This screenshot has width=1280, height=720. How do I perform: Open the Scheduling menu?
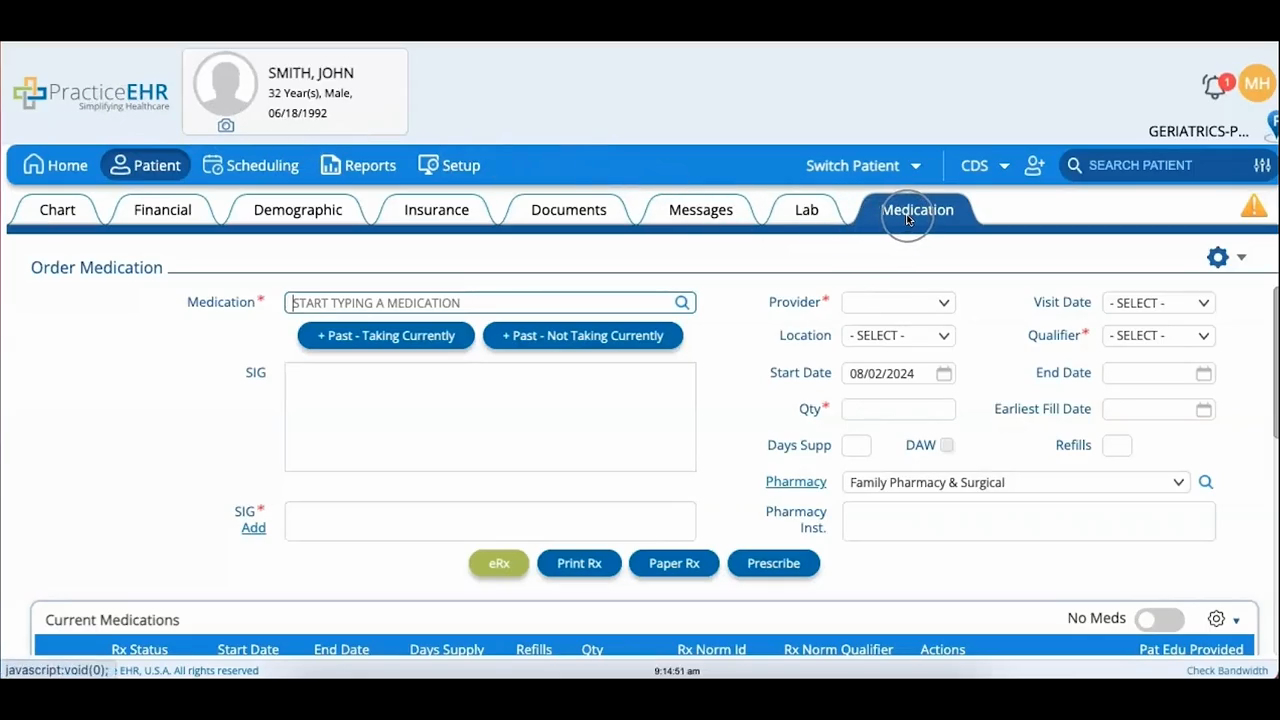250,165
